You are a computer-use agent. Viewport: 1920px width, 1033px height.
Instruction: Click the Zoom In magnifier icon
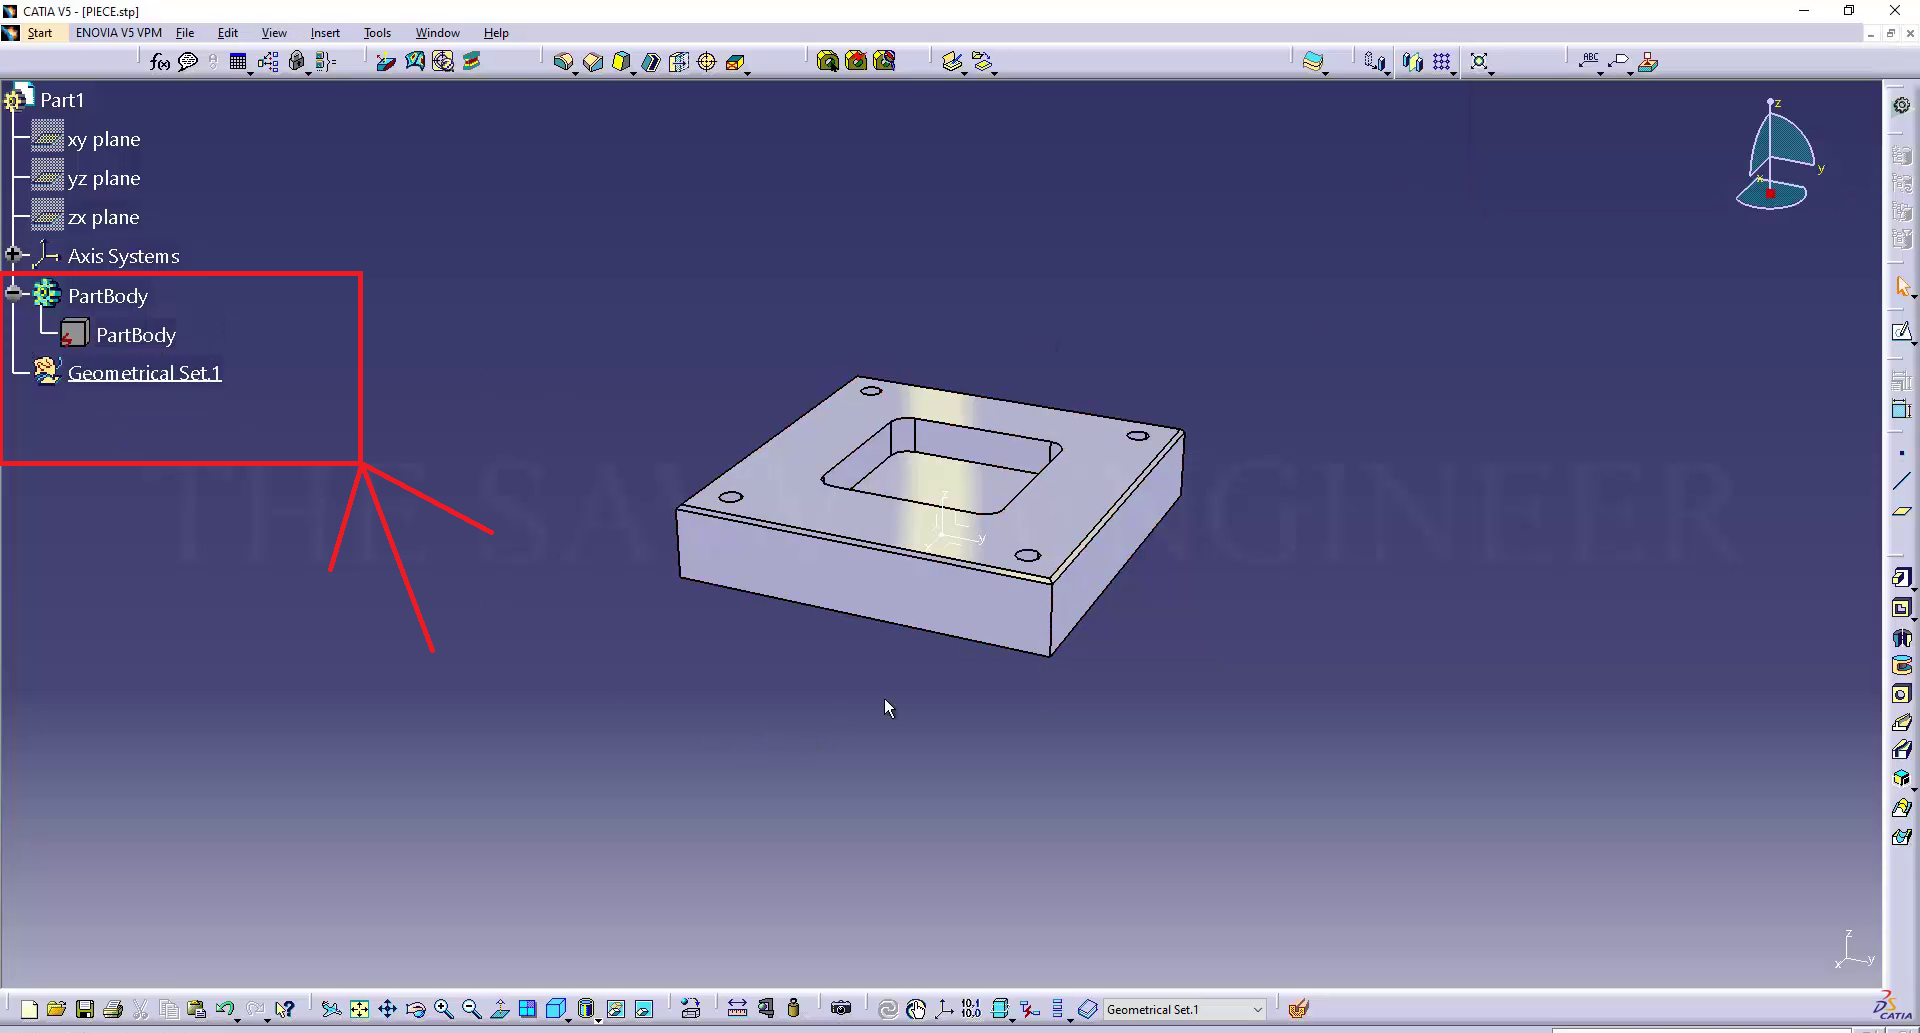444,1009
